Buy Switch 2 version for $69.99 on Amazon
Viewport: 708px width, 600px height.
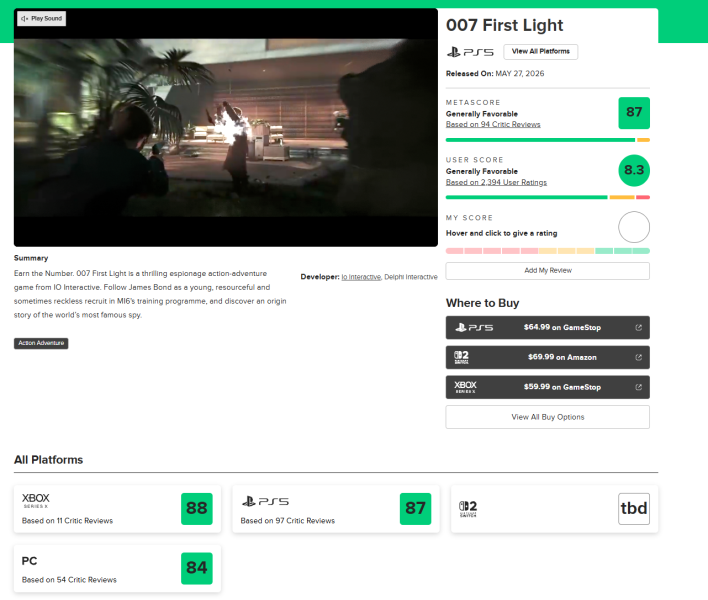coord(547,357)
